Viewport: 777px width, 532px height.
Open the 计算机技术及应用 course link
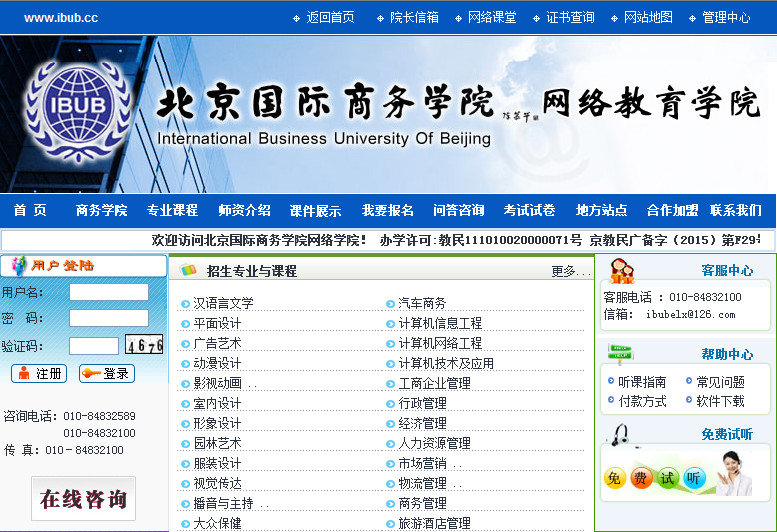pyautogui.click(x=446, y=363)
